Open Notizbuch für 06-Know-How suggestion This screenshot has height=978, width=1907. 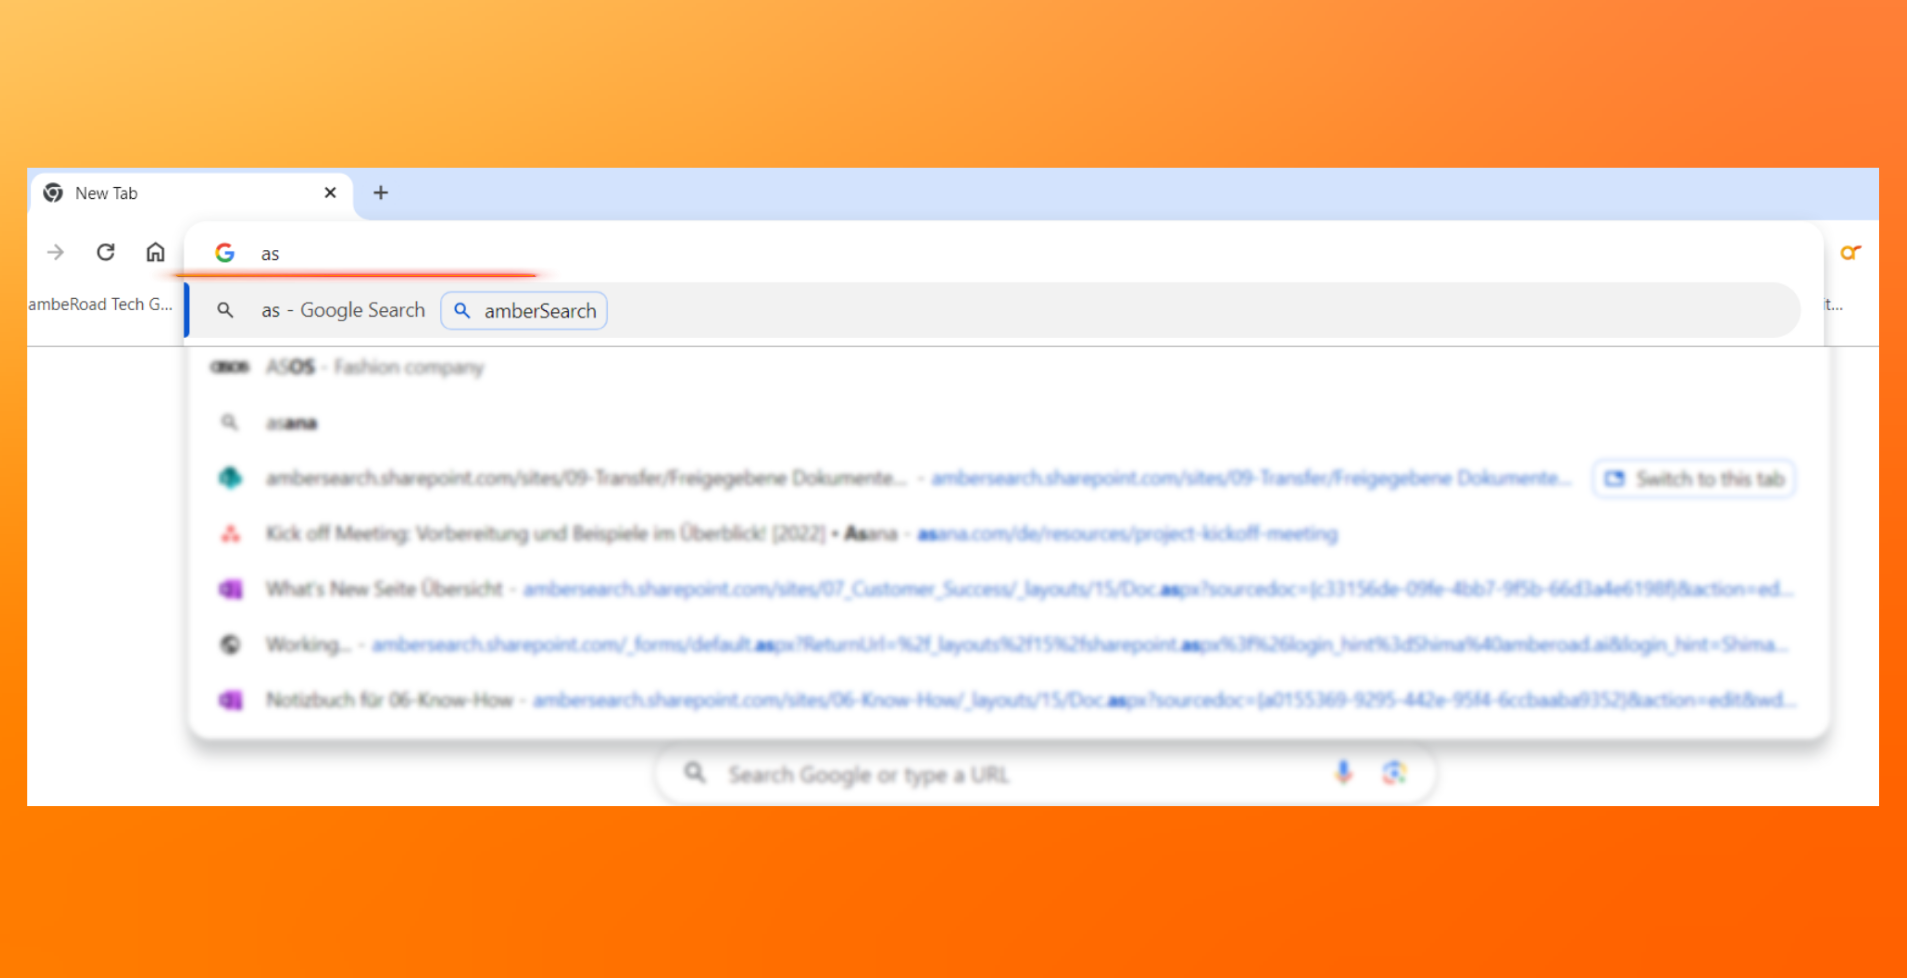click(x=1008, y=700)
